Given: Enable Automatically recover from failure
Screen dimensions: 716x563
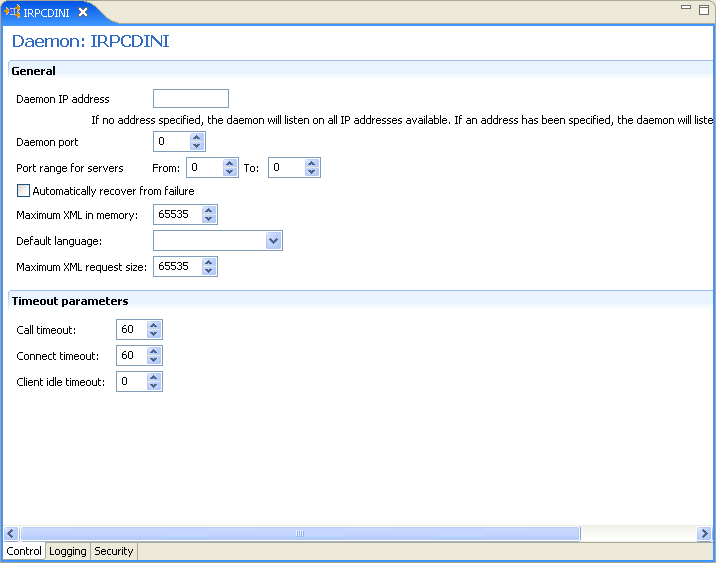Looking at the screenshot, I should [23, 190].
